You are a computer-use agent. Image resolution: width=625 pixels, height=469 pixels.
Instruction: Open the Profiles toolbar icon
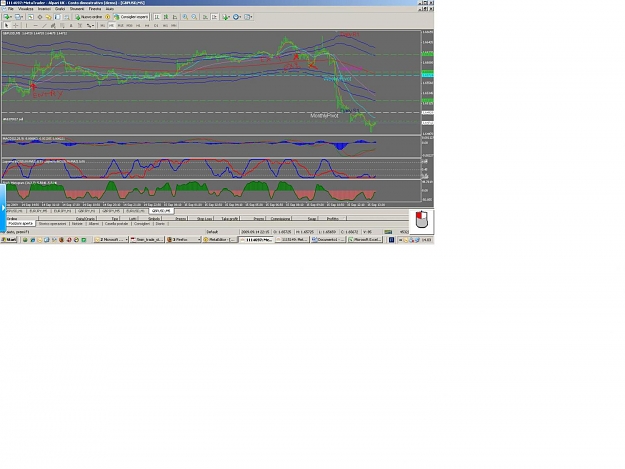[x=18, y=17]
